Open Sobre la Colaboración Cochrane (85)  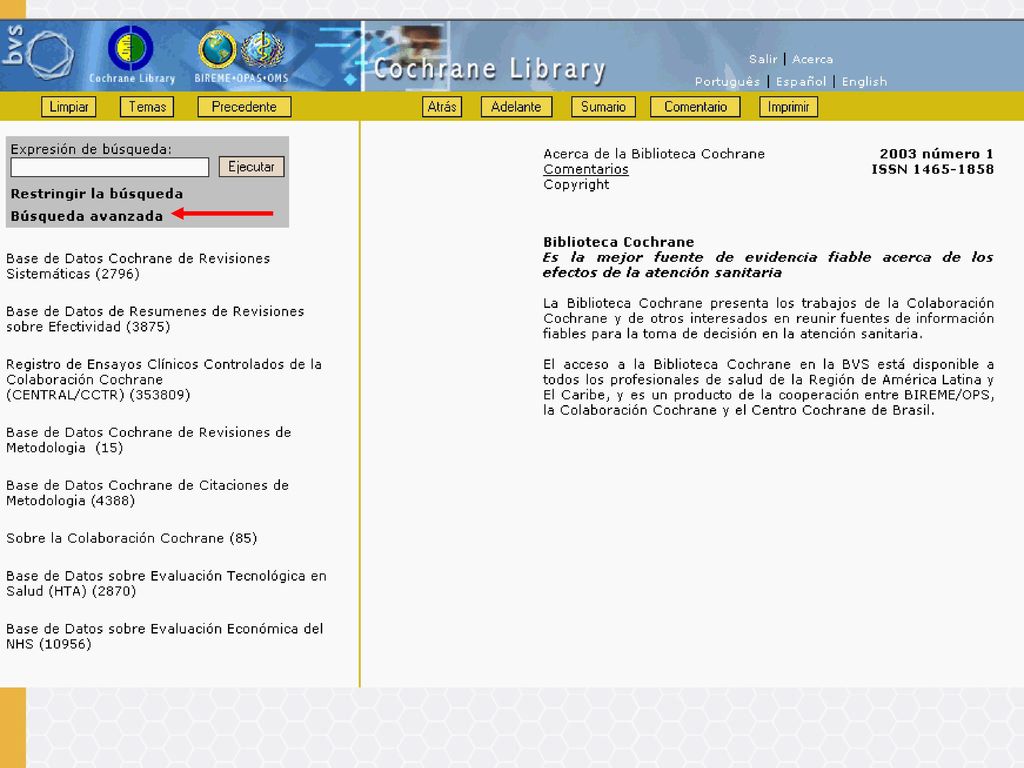click(131, 538)
